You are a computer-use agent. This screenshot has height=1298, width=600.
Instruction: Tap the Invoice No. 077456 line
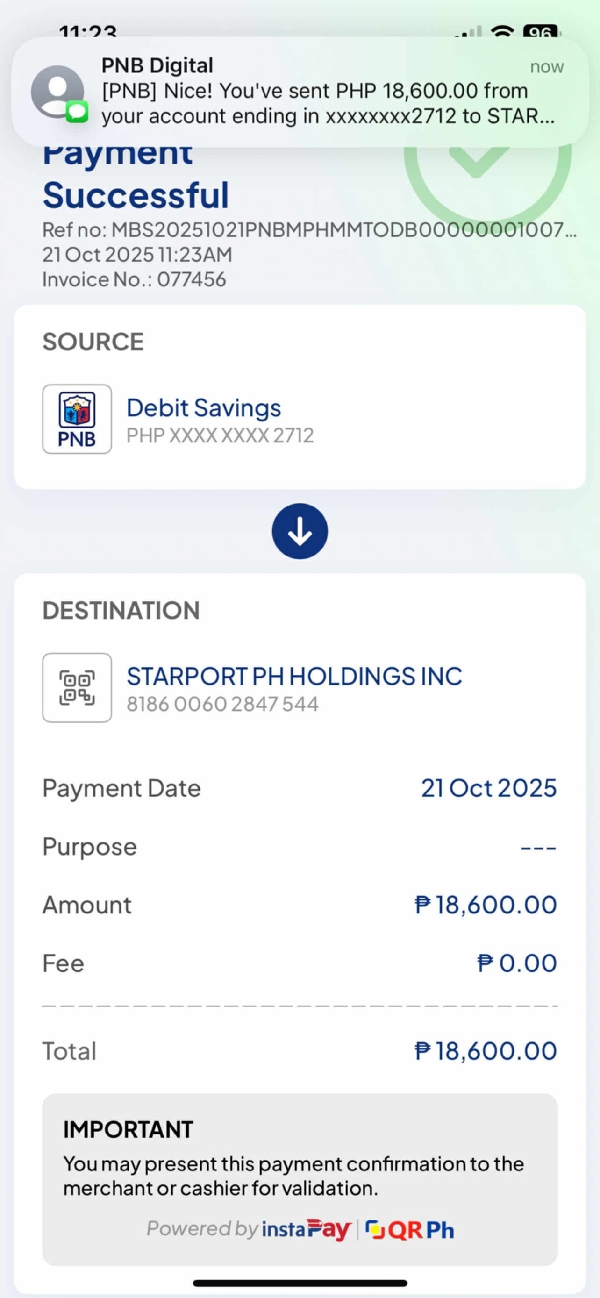[x=134, y=279]
